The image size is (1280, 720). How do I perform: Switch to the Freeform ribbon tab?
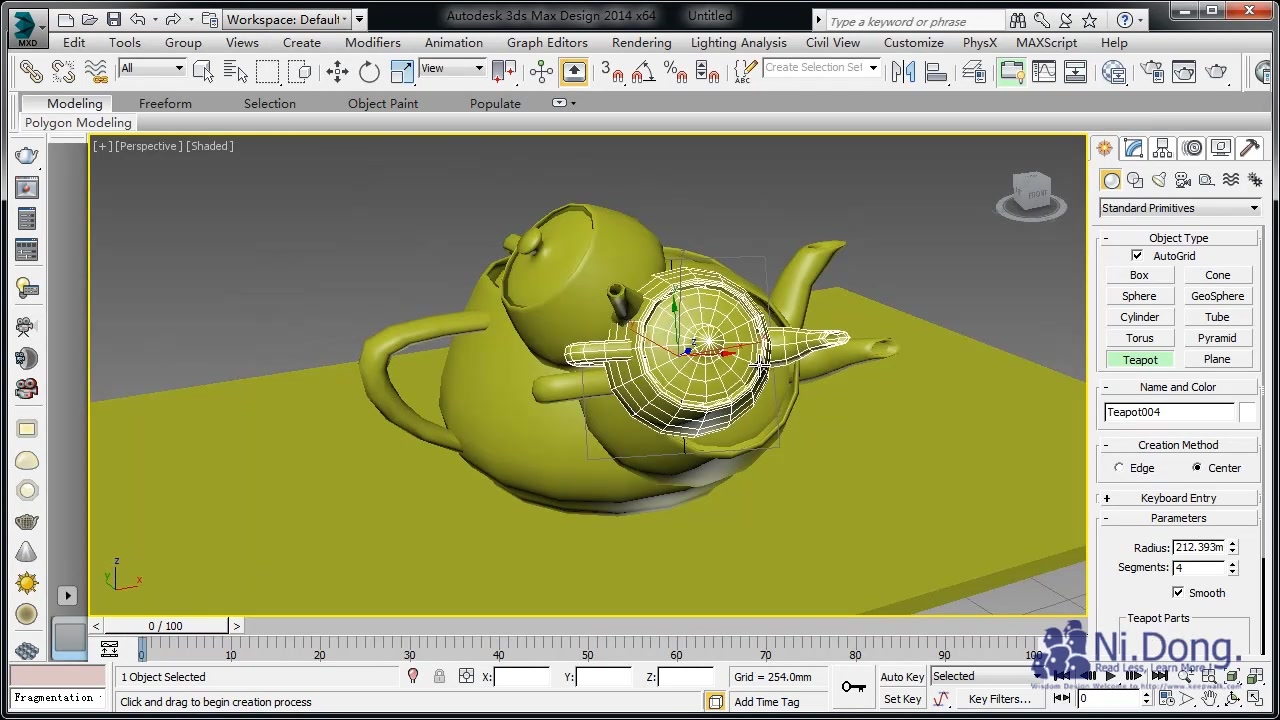coord(165,104)
